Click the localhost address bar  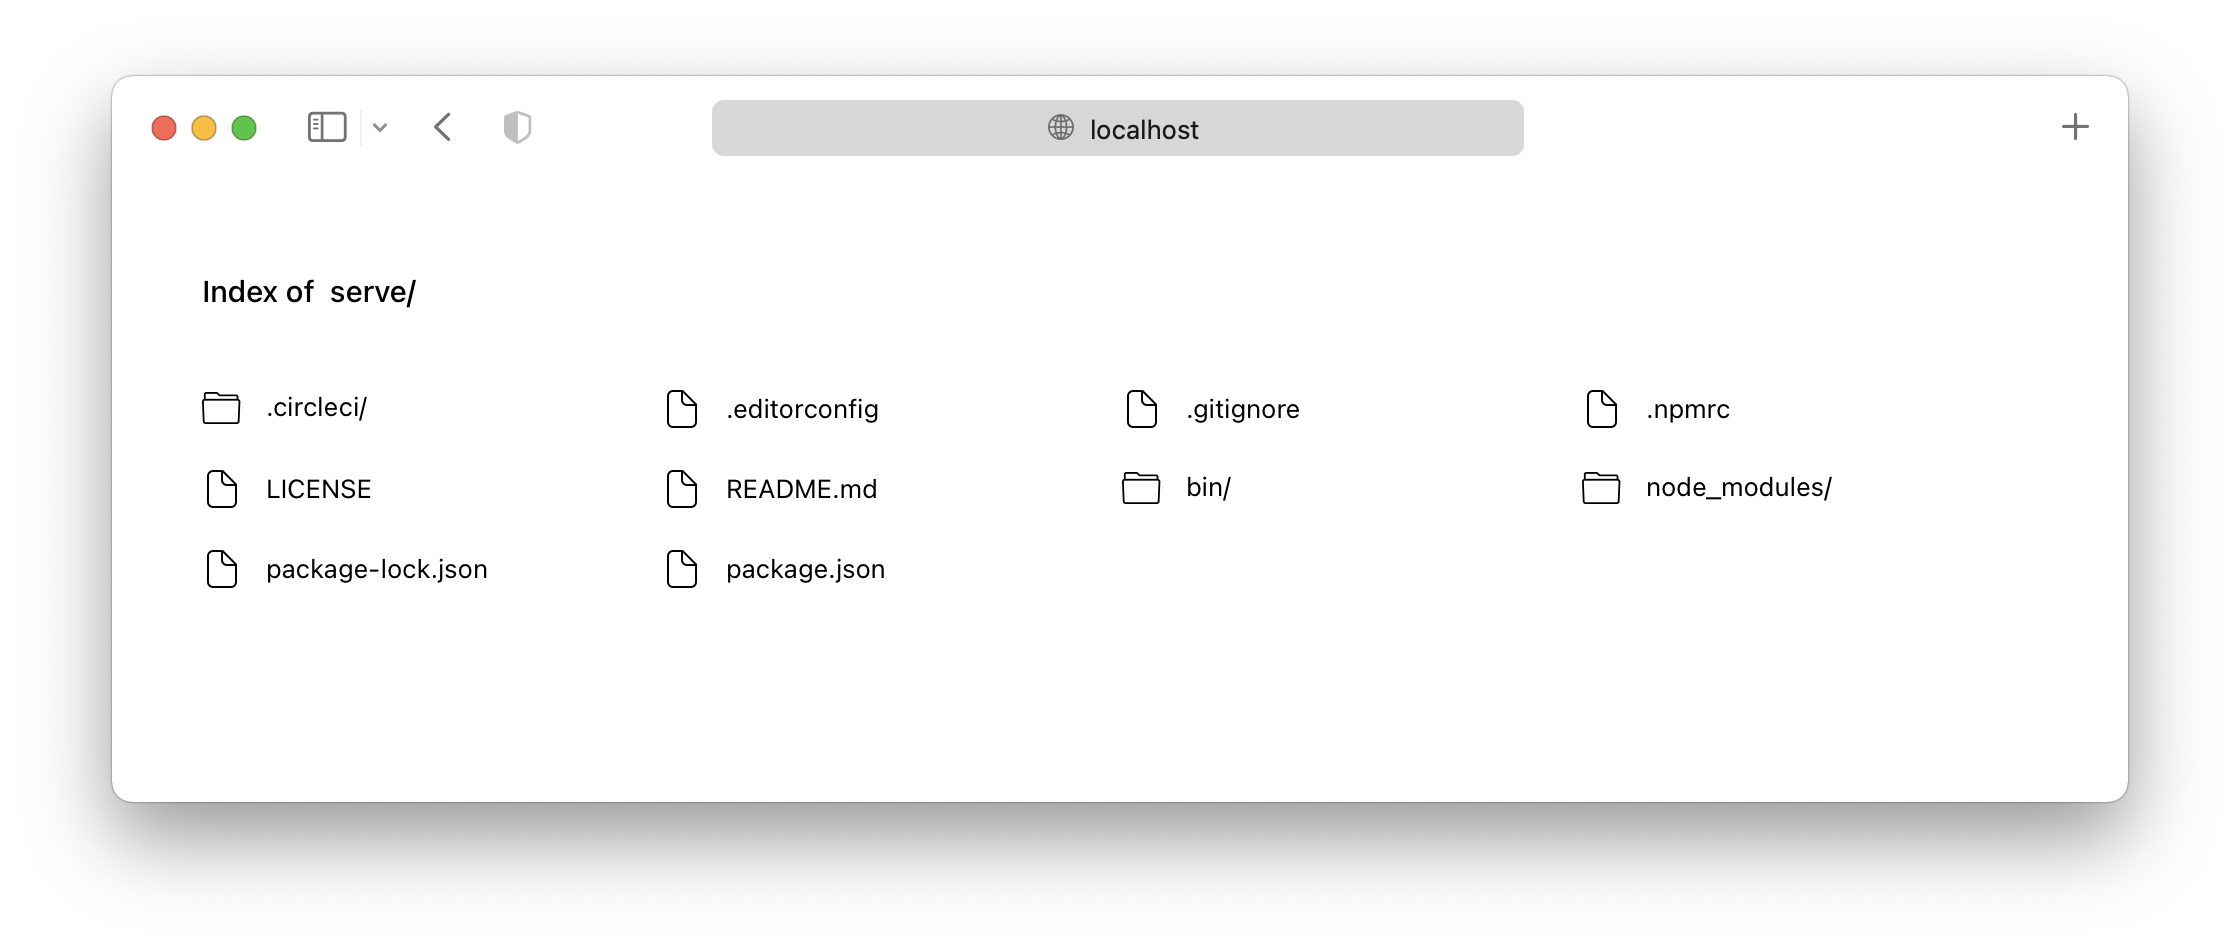click(1117, 128)
